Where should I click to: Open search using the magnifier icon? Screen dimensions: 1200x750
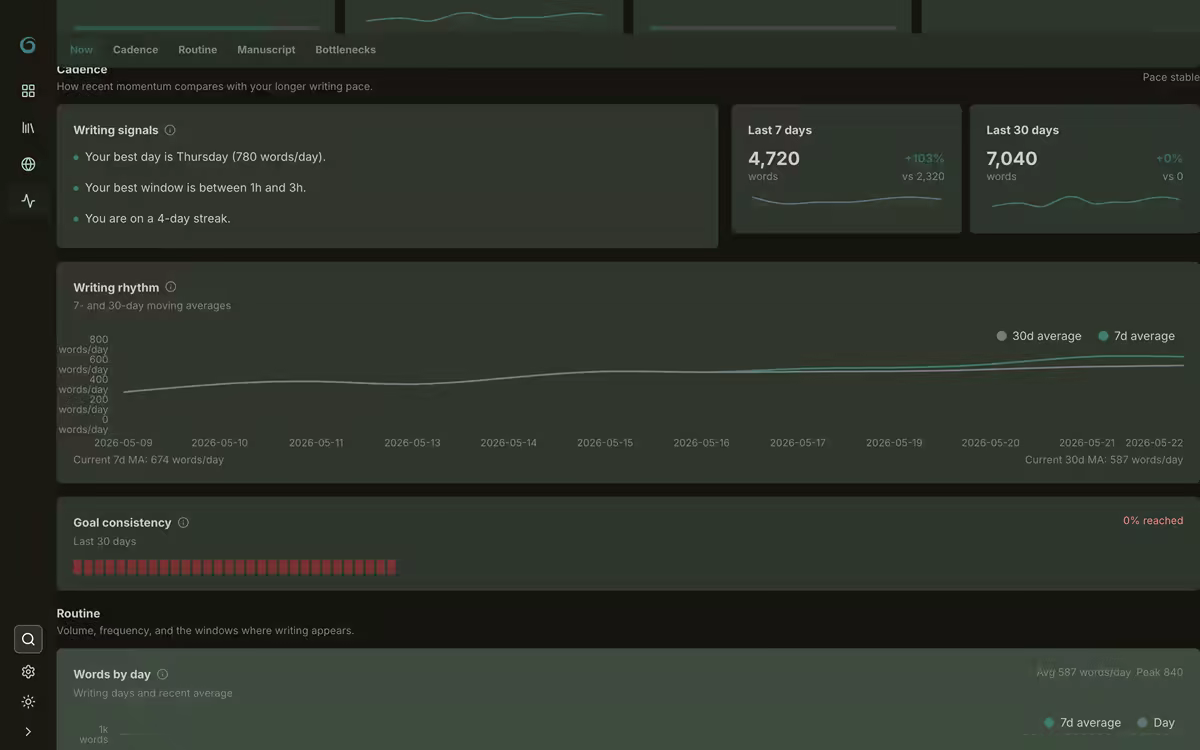[x=28, y=639]
